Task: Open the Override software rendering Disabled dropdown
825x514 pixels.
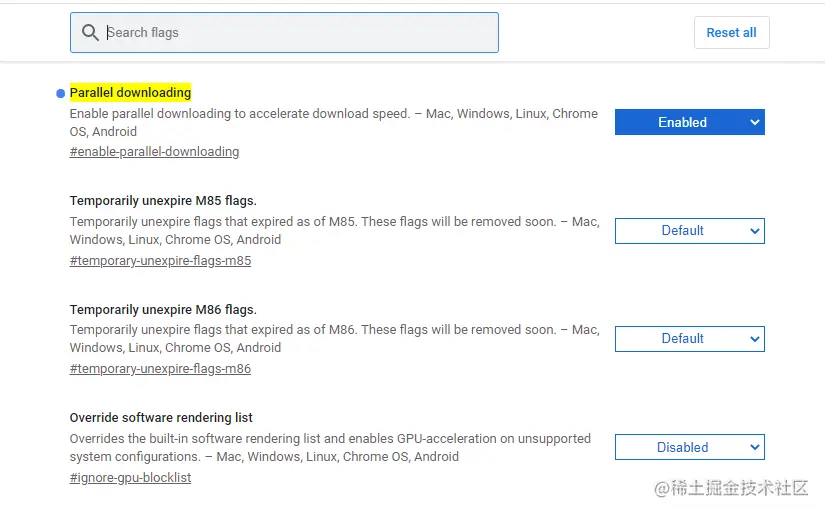Action: point(689,447)
